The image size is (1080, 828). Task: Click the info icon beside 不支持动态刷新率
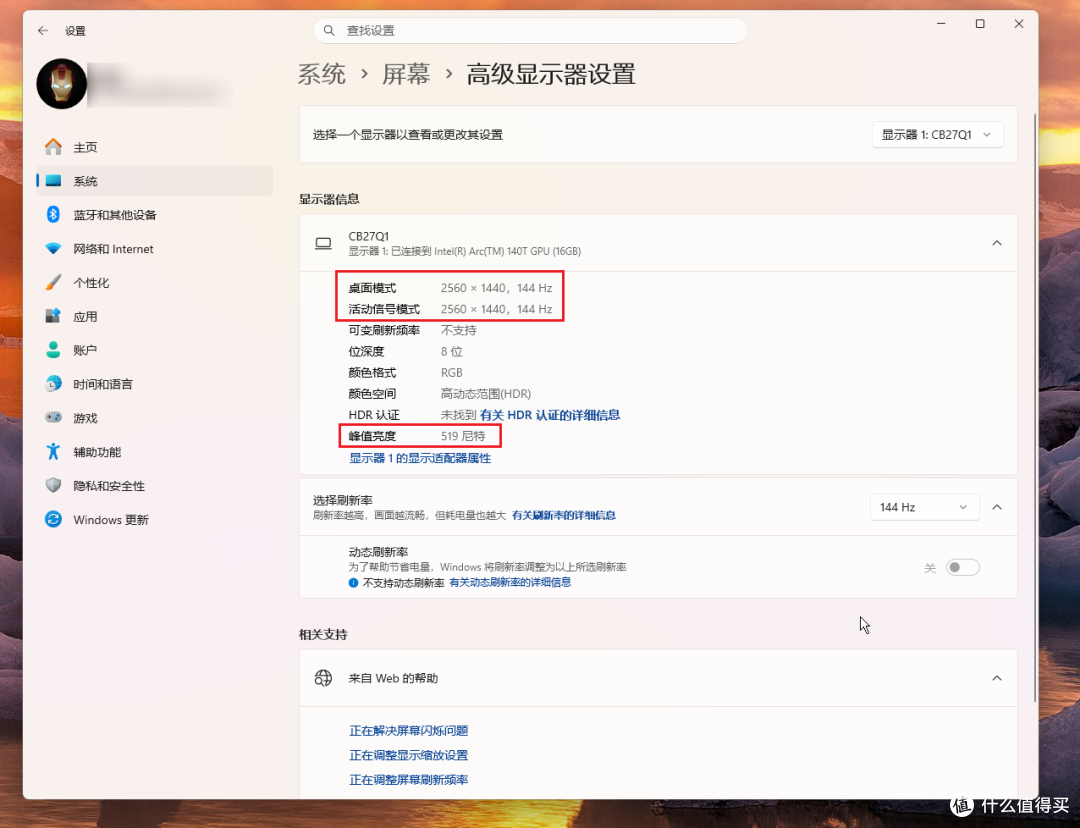click(x=353, y=583)
